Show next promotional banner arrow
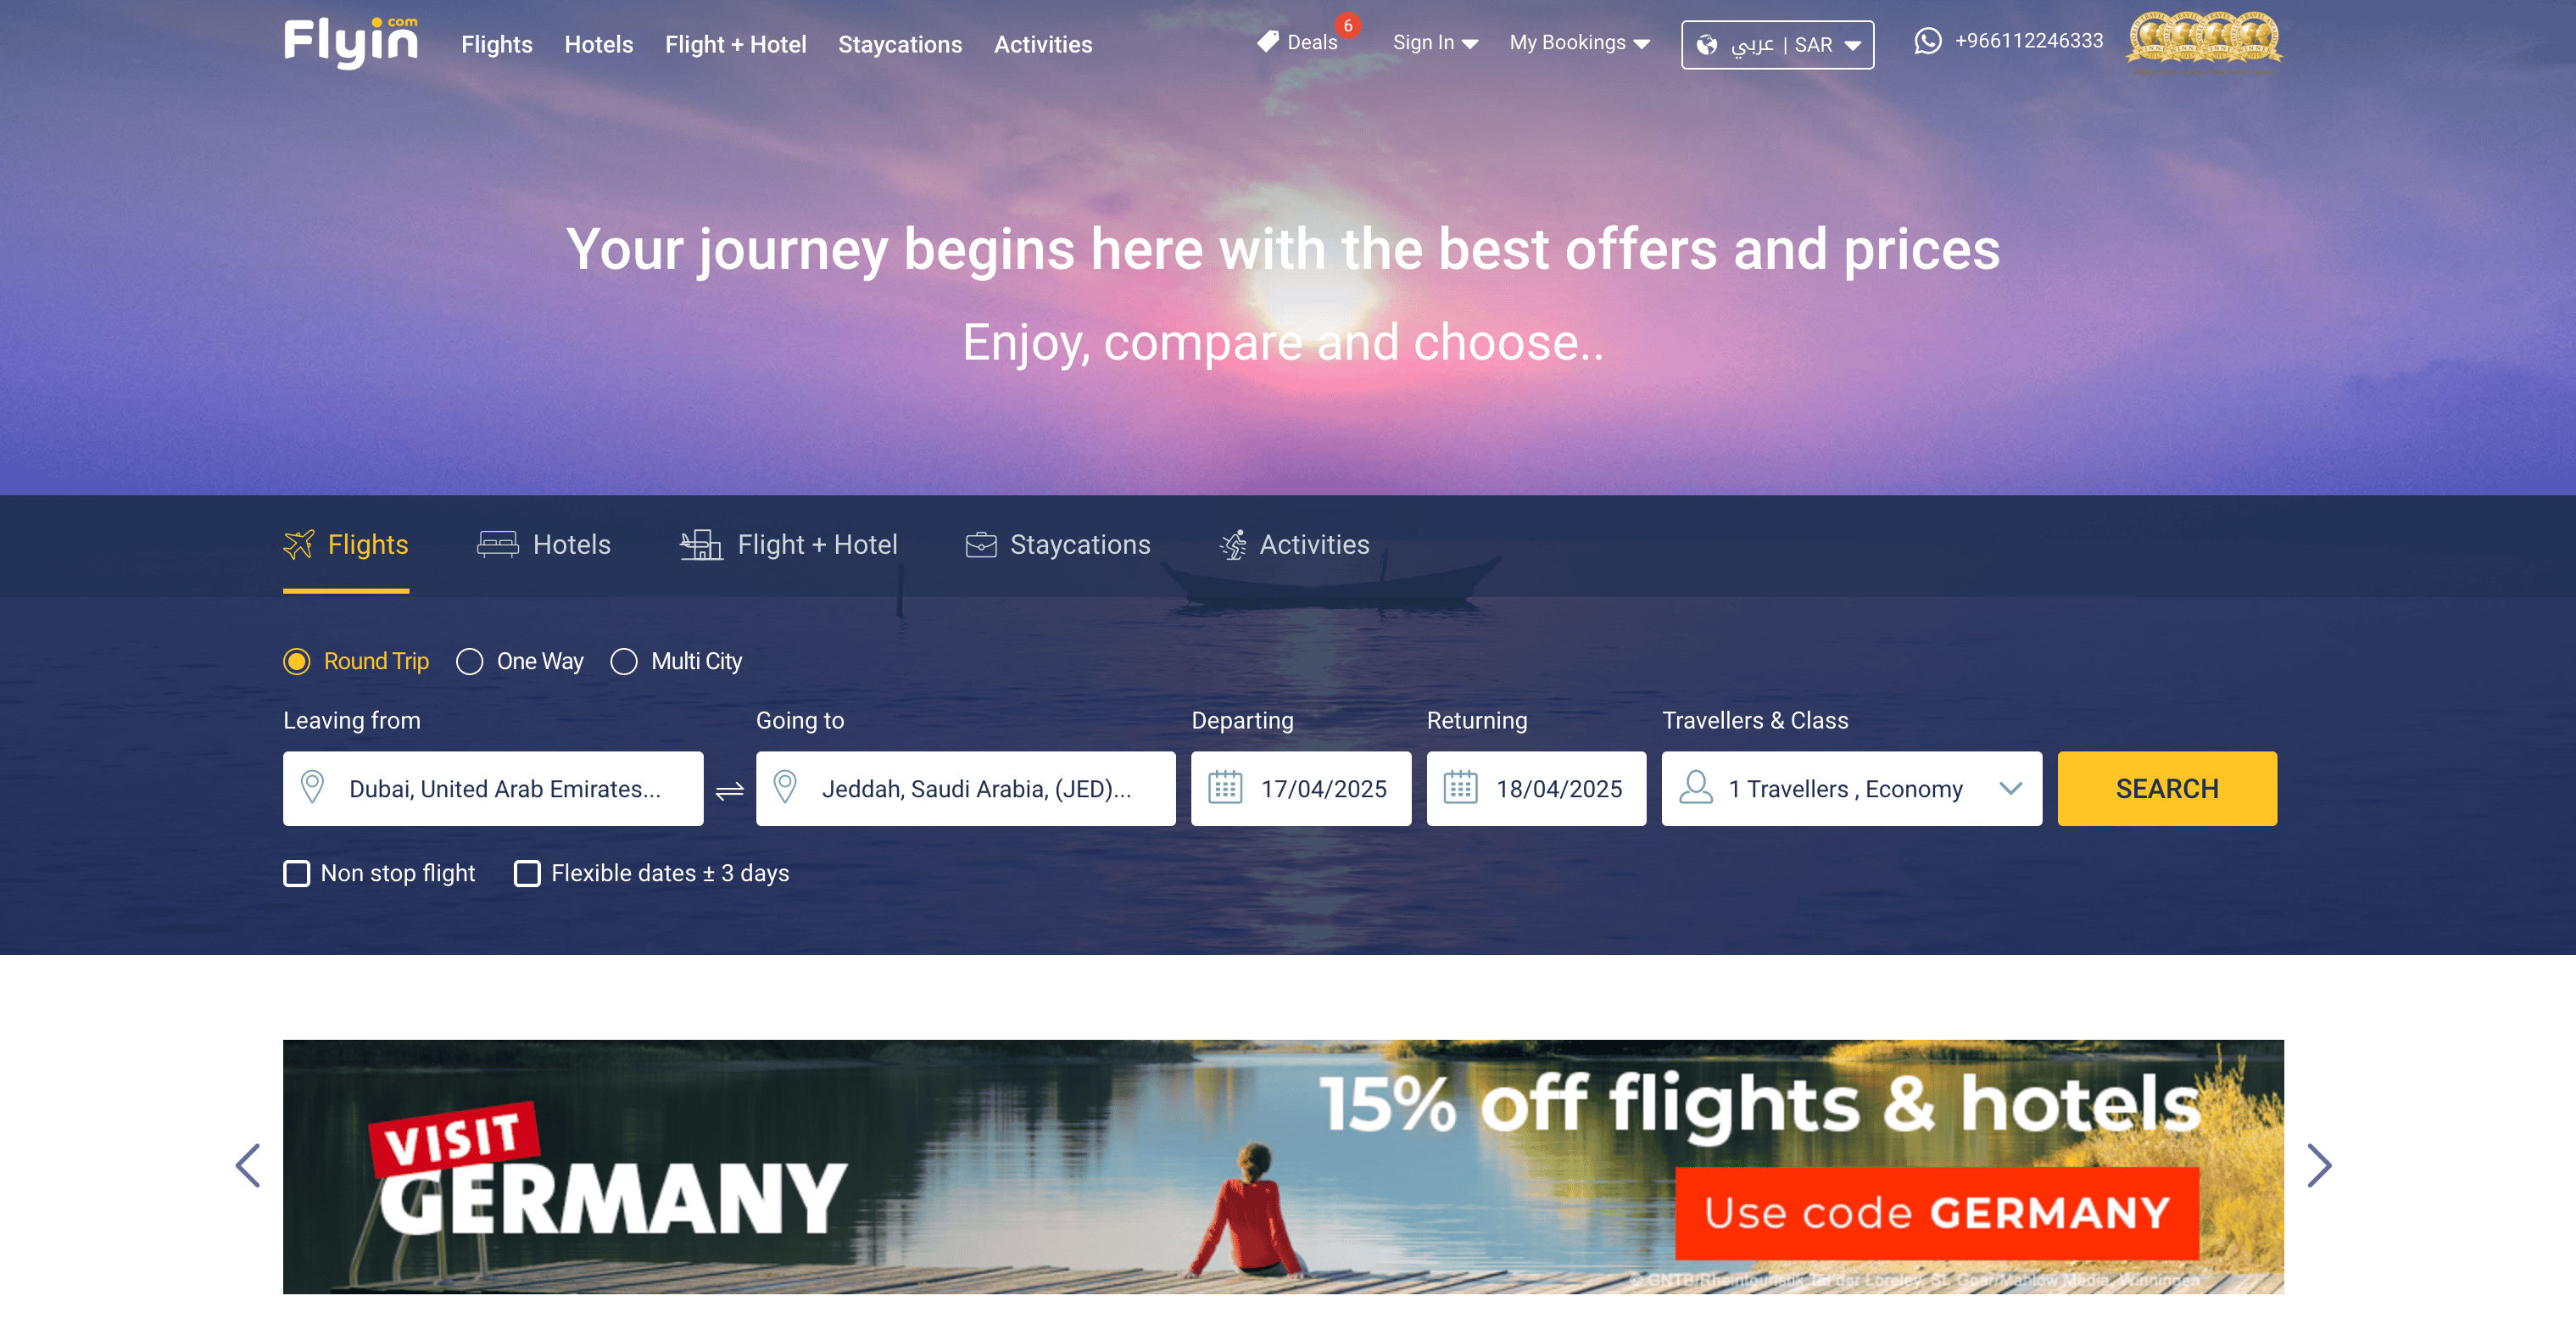2576x1318 pixels. tap(2319, 1166)
